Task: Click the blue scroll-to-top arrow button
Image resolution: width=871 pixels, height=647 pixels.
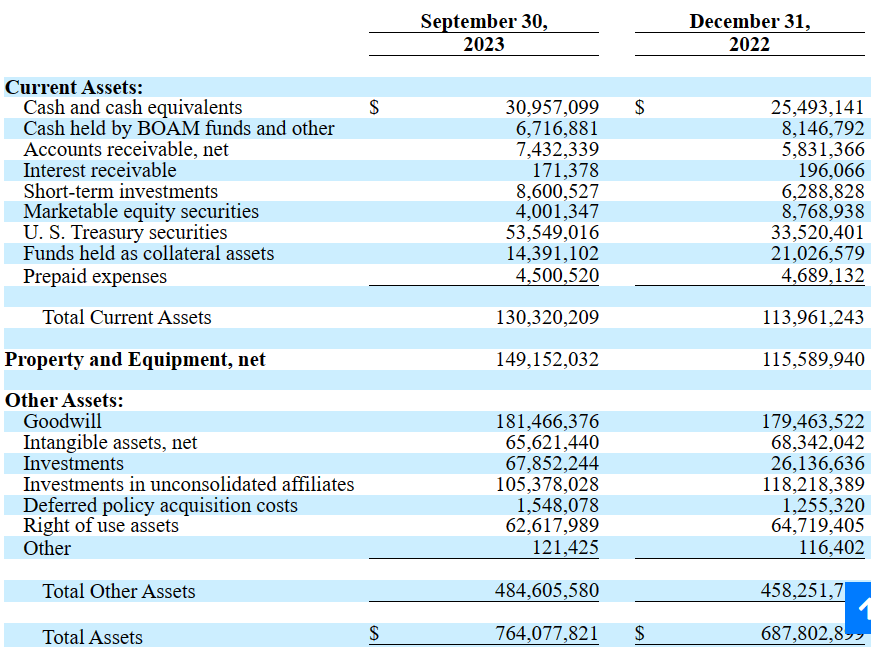Action: (x=859, y=607)
